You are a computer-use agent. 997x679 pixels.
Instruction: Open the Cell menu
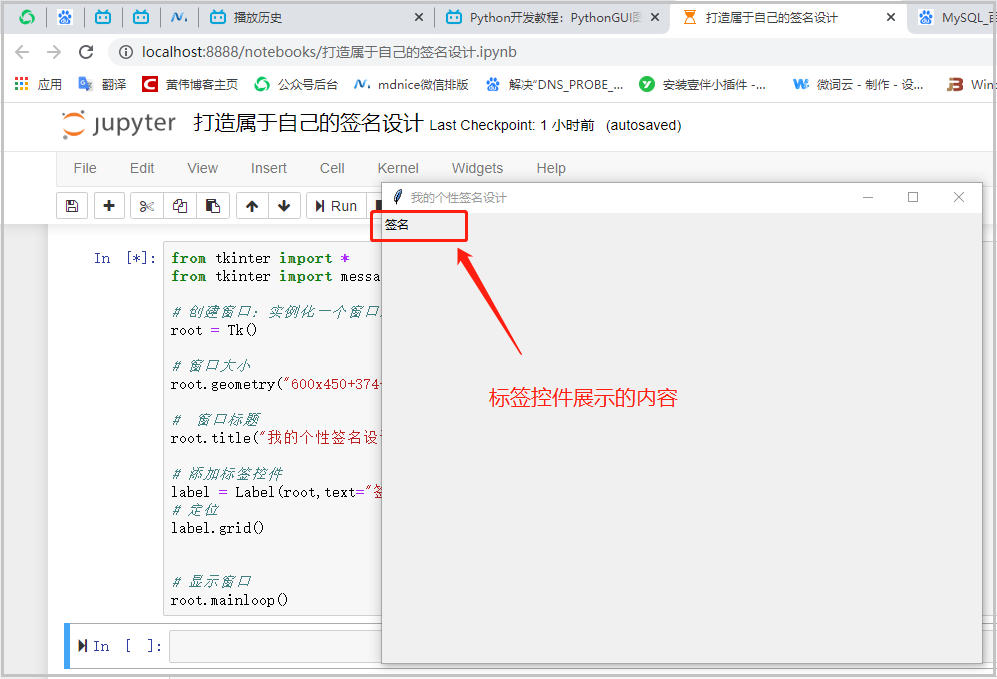coord(331,168)
